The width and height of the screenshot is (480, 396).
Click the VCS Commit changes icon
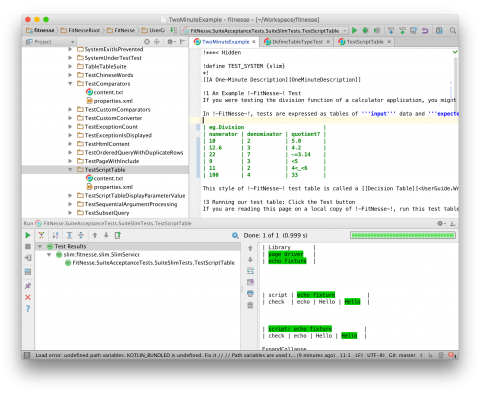click(402, 30)
